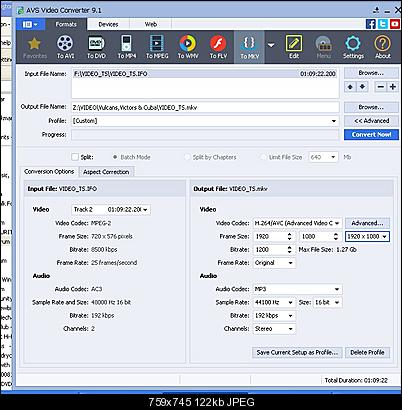Open the Limit File Size 640 dropdown
This screenshot has height=410, width=402.
pos(323,157)
